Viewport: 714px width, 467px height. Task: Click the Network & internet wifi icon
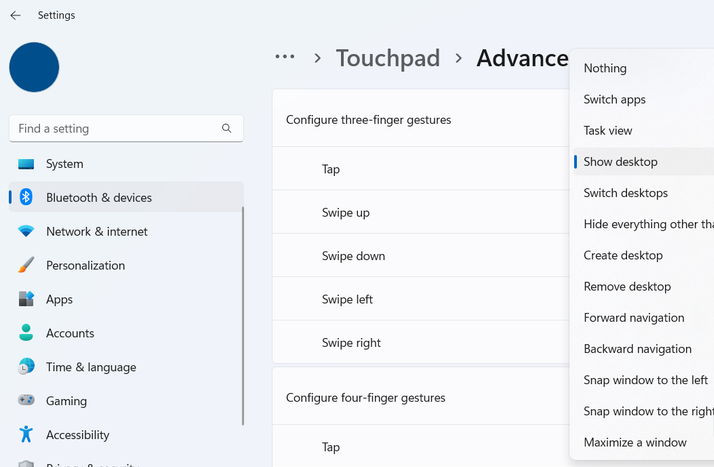pyautogui.click(x=26, y=232)
